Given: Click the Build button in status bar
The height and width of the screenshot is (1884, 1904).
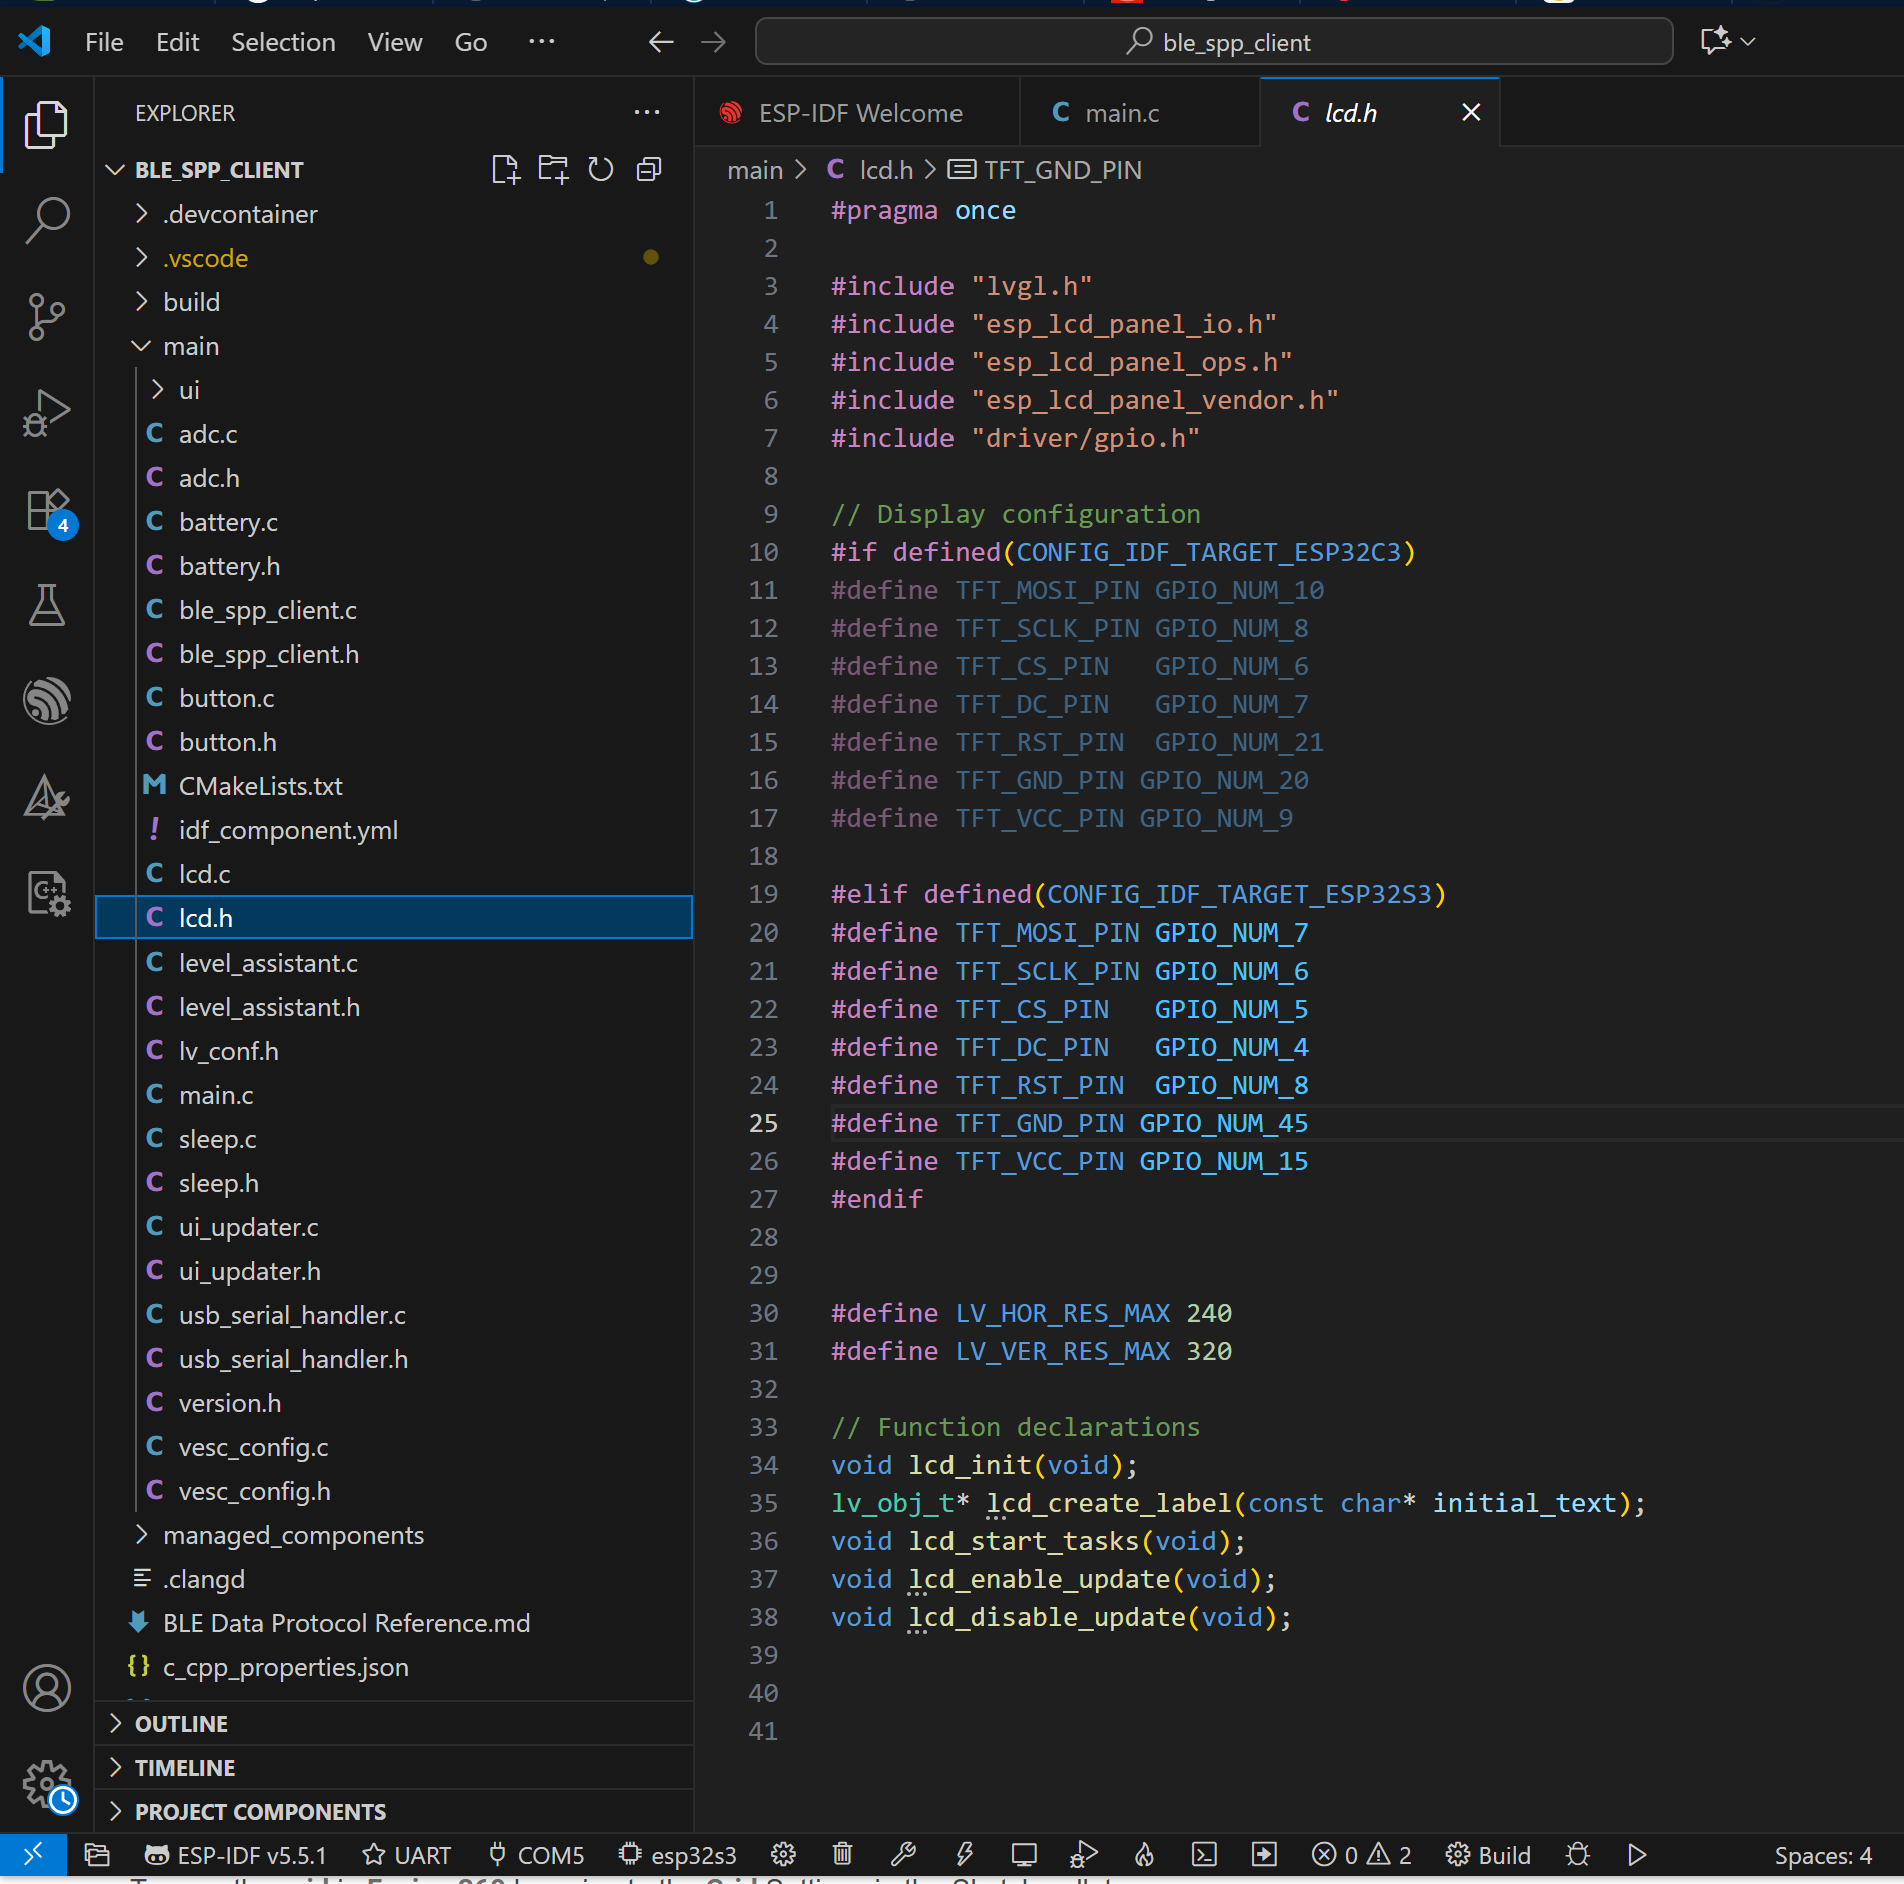Looking at the screenshot, I should point(1488,1855).
